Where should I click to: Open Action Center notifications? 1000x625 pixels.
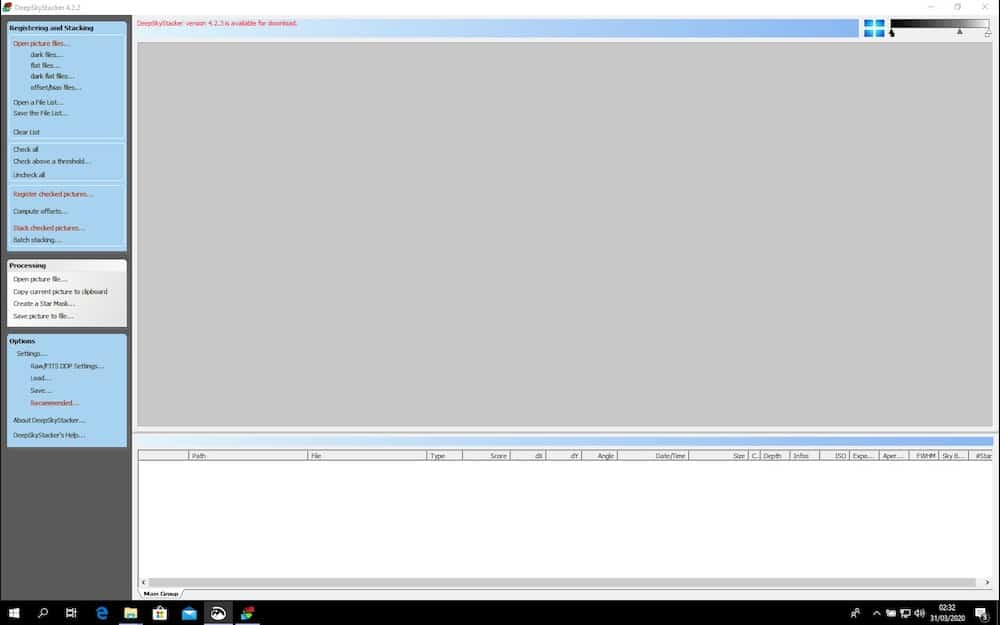point(982,614)
